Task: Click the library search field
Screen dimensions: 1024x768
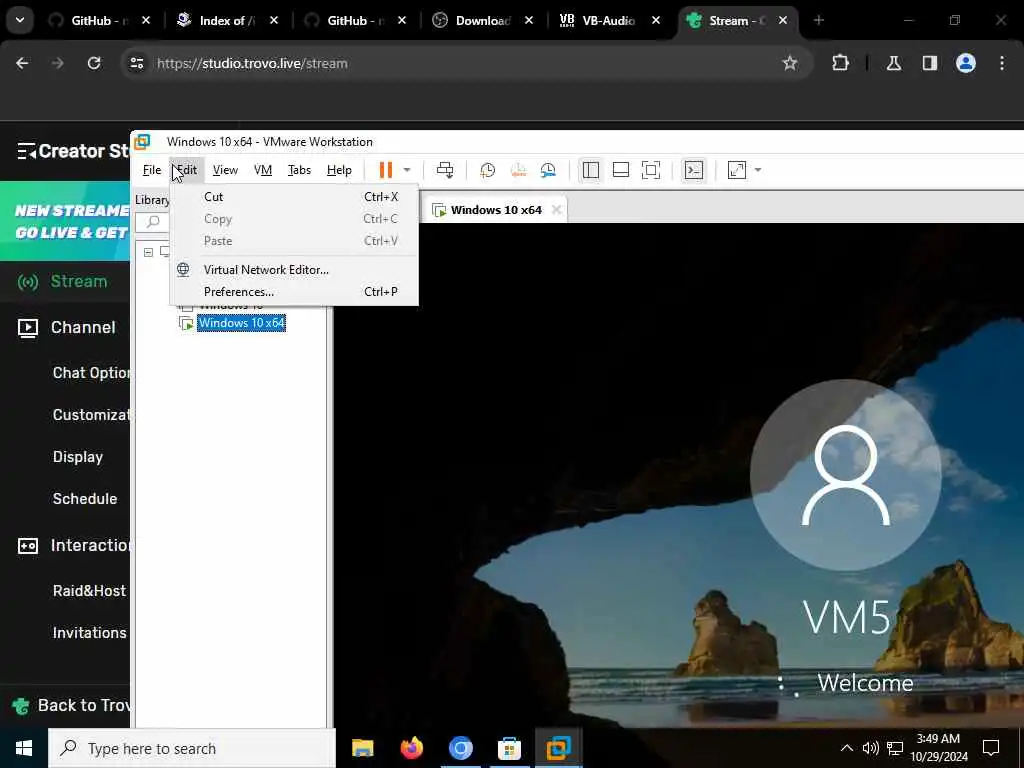Action: coord(153,222)
